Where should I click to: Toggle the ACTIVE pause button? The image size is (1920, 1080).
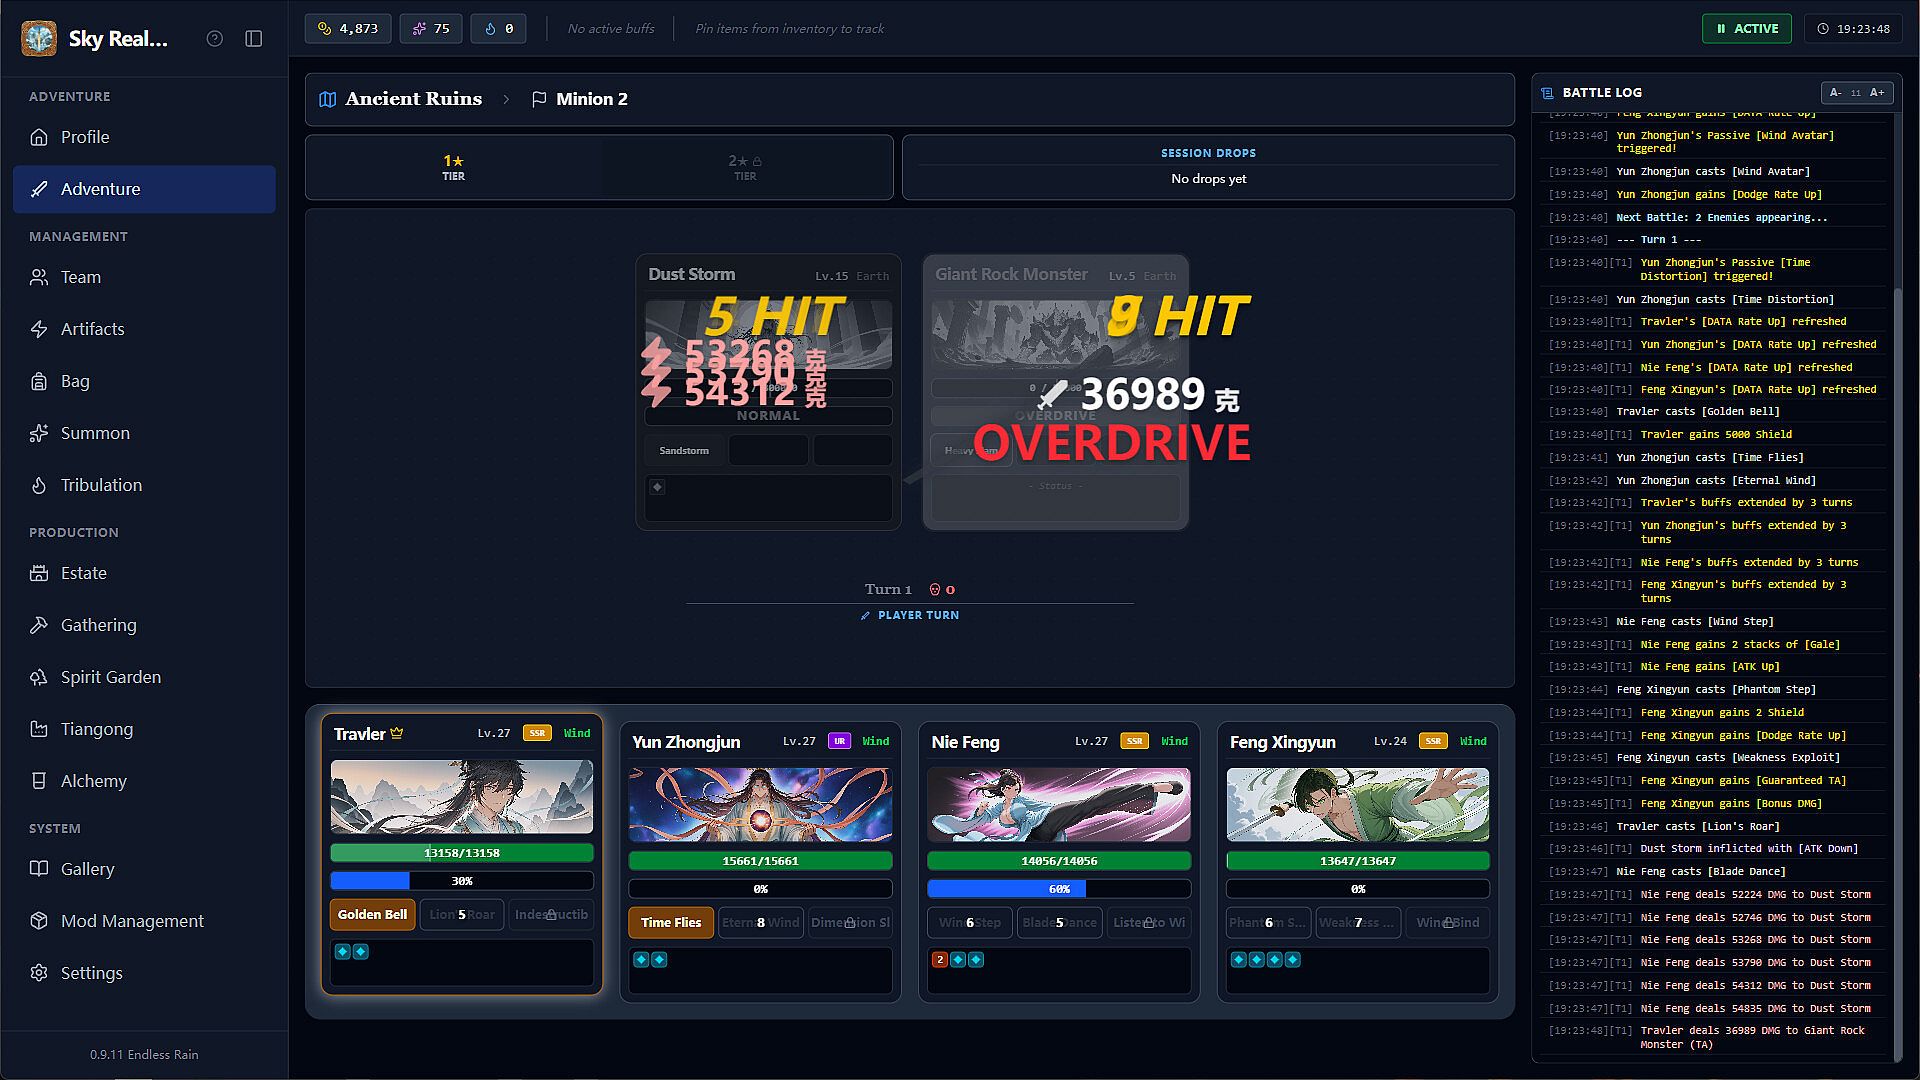pos(1746,28)
